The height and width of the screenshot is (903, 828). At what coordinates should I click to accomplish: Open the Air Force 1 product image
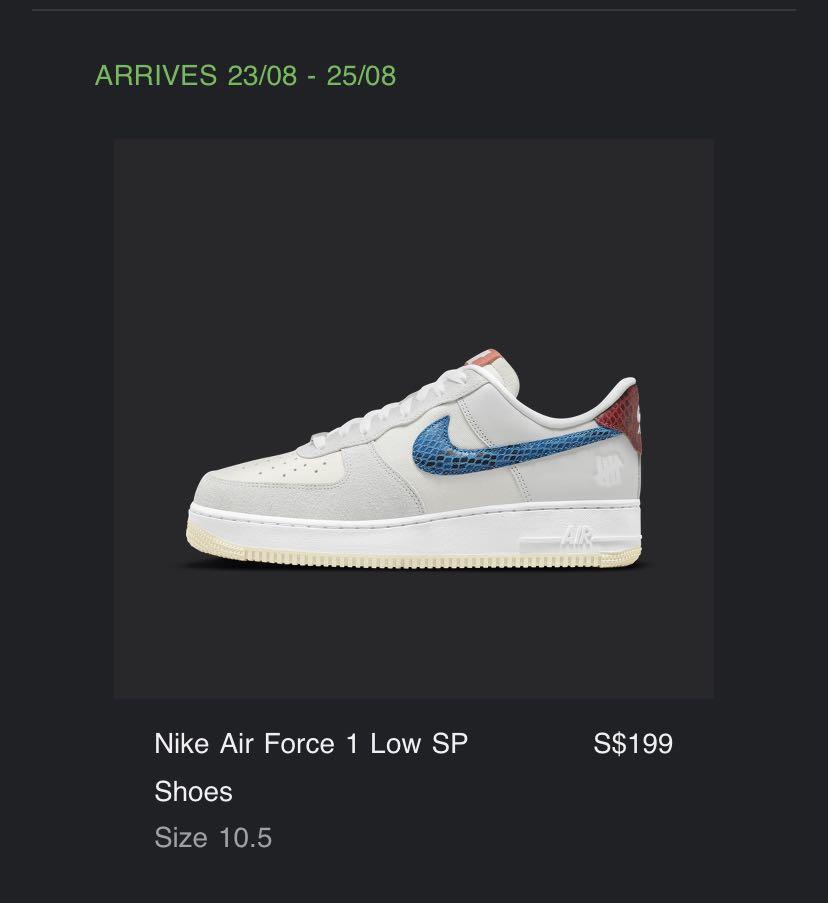(x=413, y=418)
